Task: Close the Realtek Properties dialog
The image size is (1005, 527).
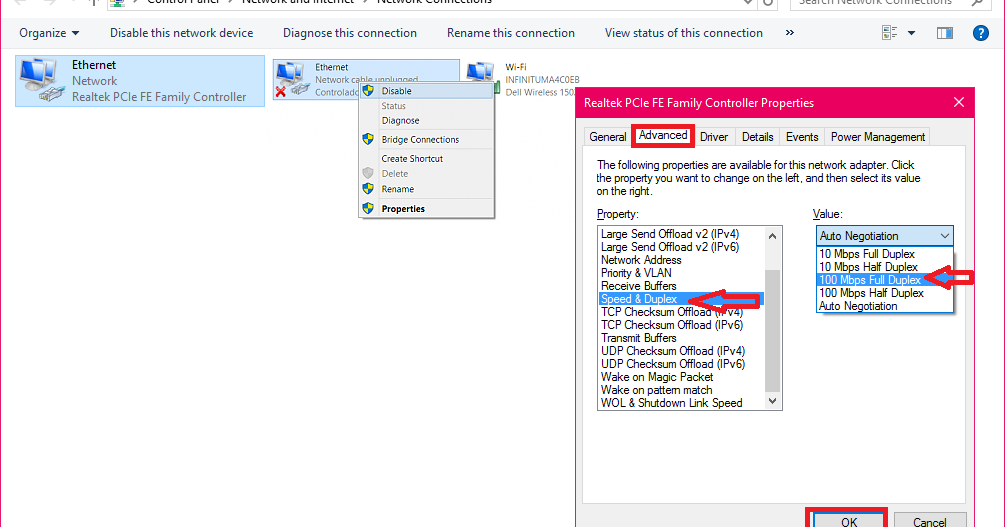Action: tap(959, 103)
